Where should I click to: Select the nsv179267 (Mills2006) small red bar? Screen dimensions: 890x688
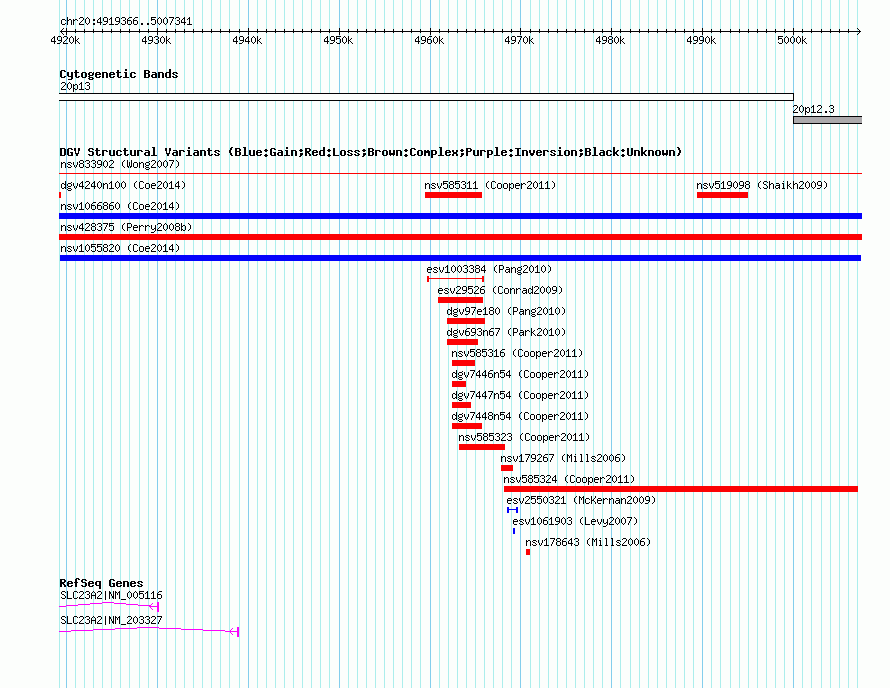click(507, 468)
